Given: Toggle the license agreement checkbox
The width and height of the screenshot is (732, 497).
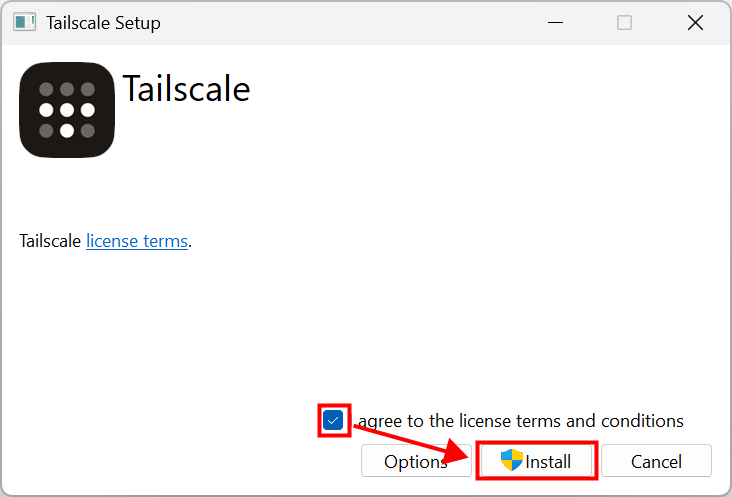Looking at the screenshot, I should click(x=333, y=421).
